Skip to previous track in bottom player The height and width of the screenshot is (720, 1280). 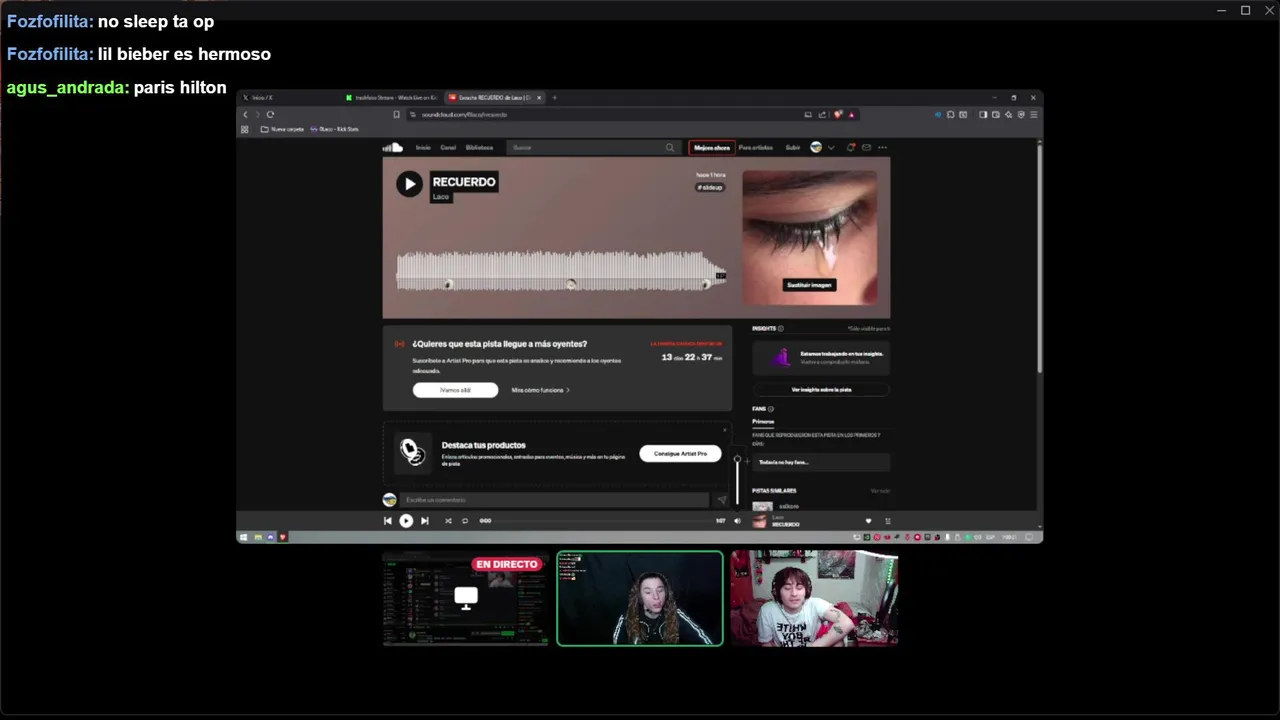pyautogui.click(x=388, y=521)
